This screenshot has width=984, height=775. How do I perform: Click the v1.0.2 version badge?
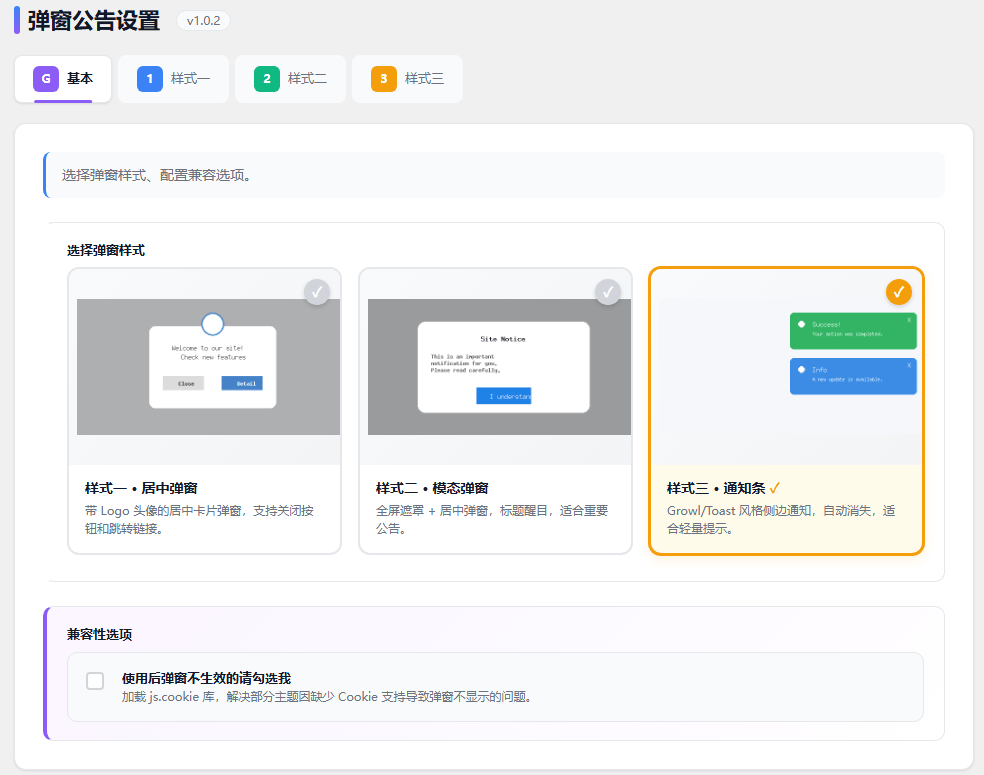(203, 21)
